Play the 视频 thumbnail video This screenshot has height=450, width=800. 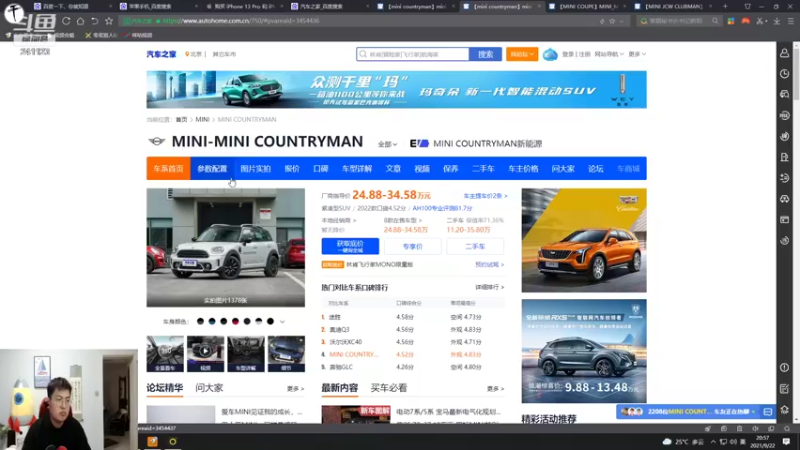(x=205, y=353)
